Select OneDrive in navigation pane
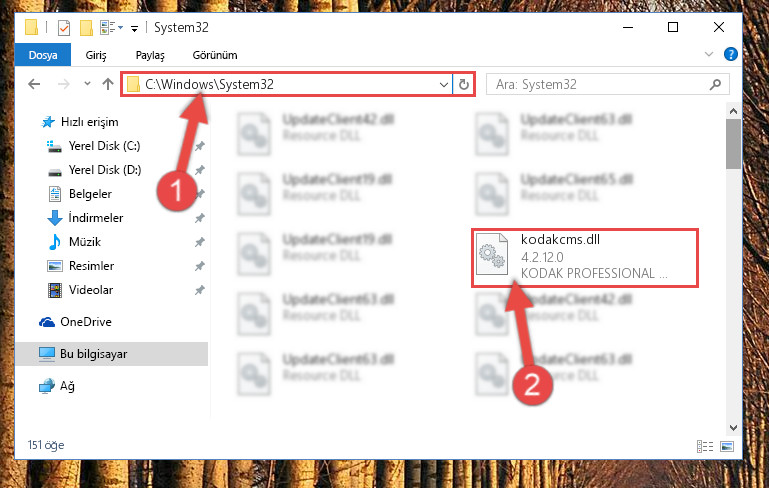Image resolution: width=769 pixels, height=488 pixels. click(x=86, y=322)
